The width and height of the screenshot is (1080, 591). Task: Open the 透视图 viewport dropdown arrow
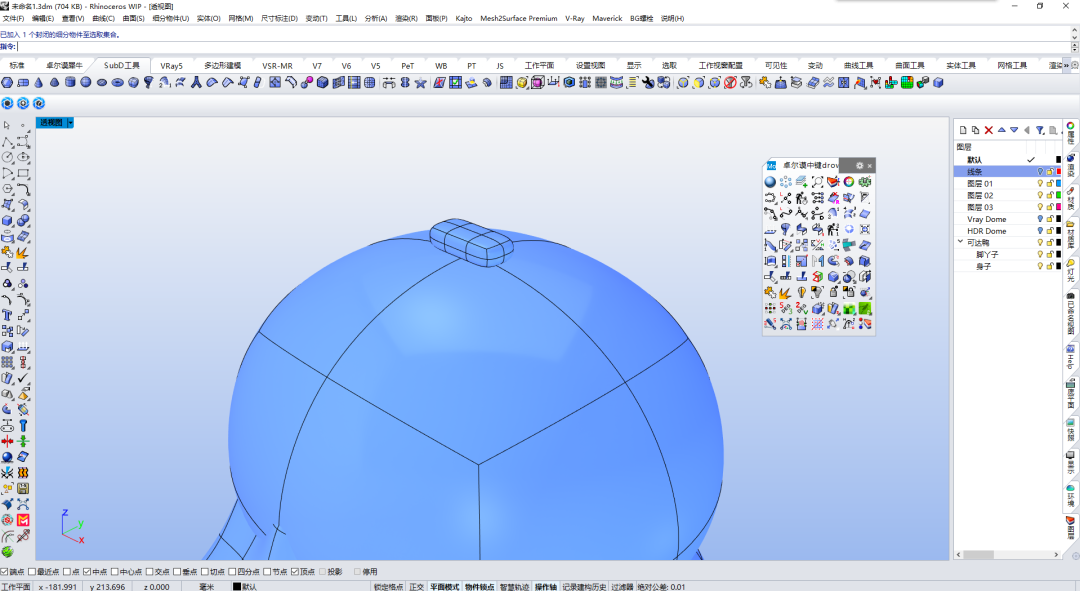pos(70,123)
